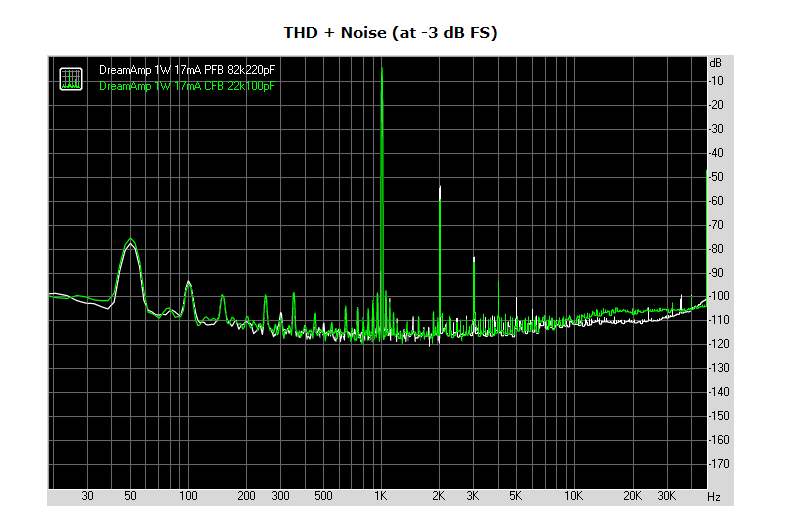Click the -50 dB scale label

pos(716,177)
